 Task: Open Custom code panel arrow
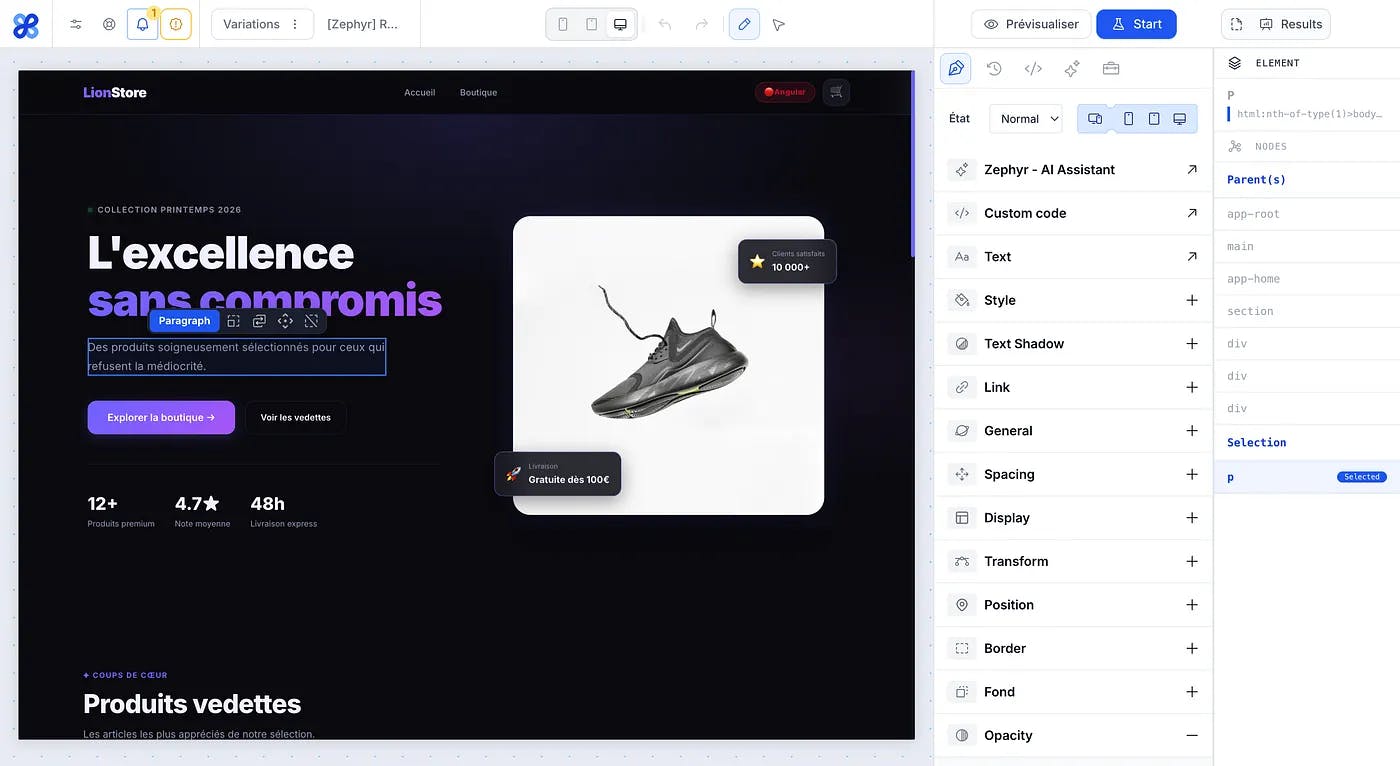[1191, 213]
